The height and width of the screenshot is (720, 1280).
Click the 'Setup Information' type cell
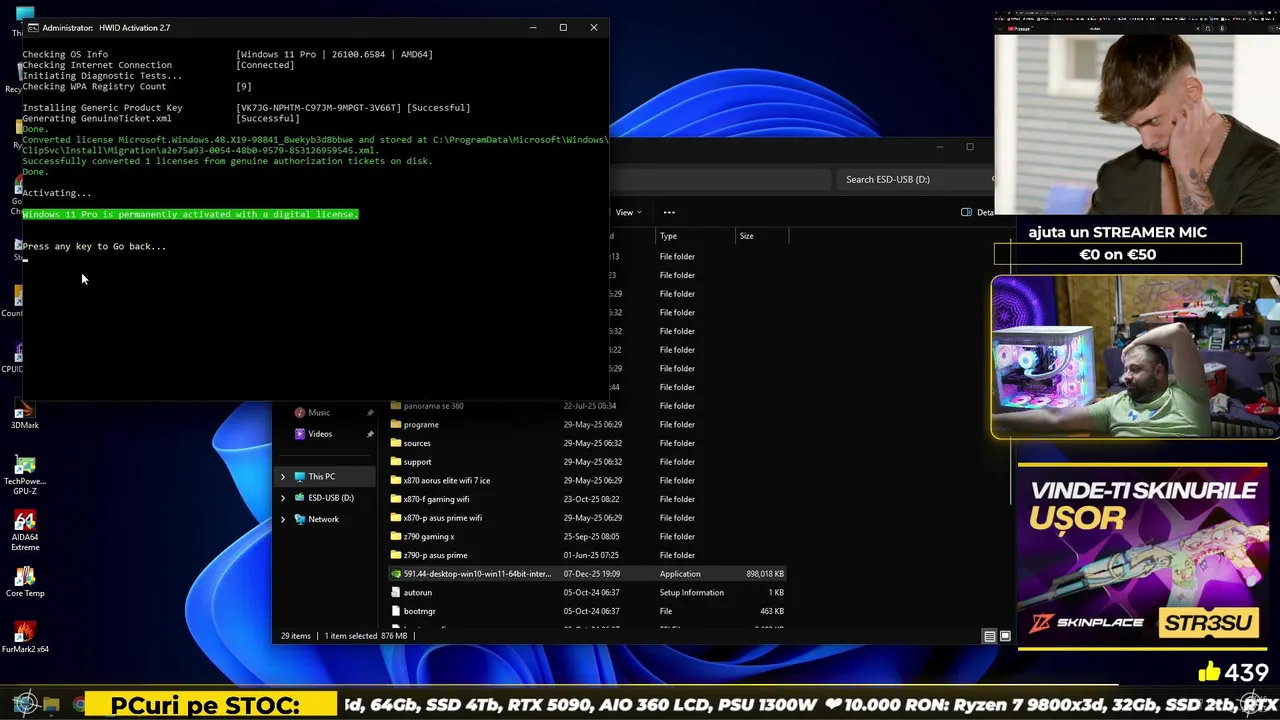[x=691, y=592]
